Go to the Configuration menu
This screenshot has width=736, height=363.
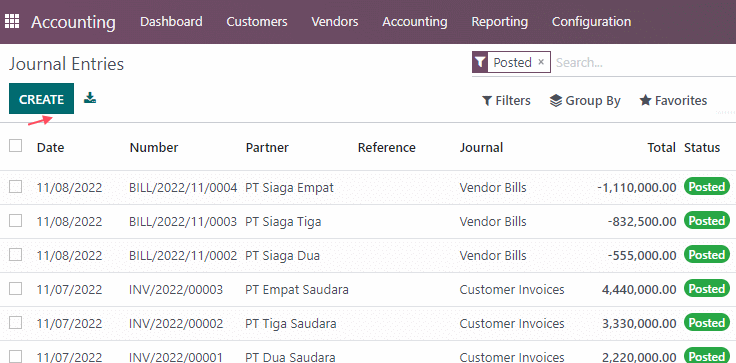tap(591, 22)
